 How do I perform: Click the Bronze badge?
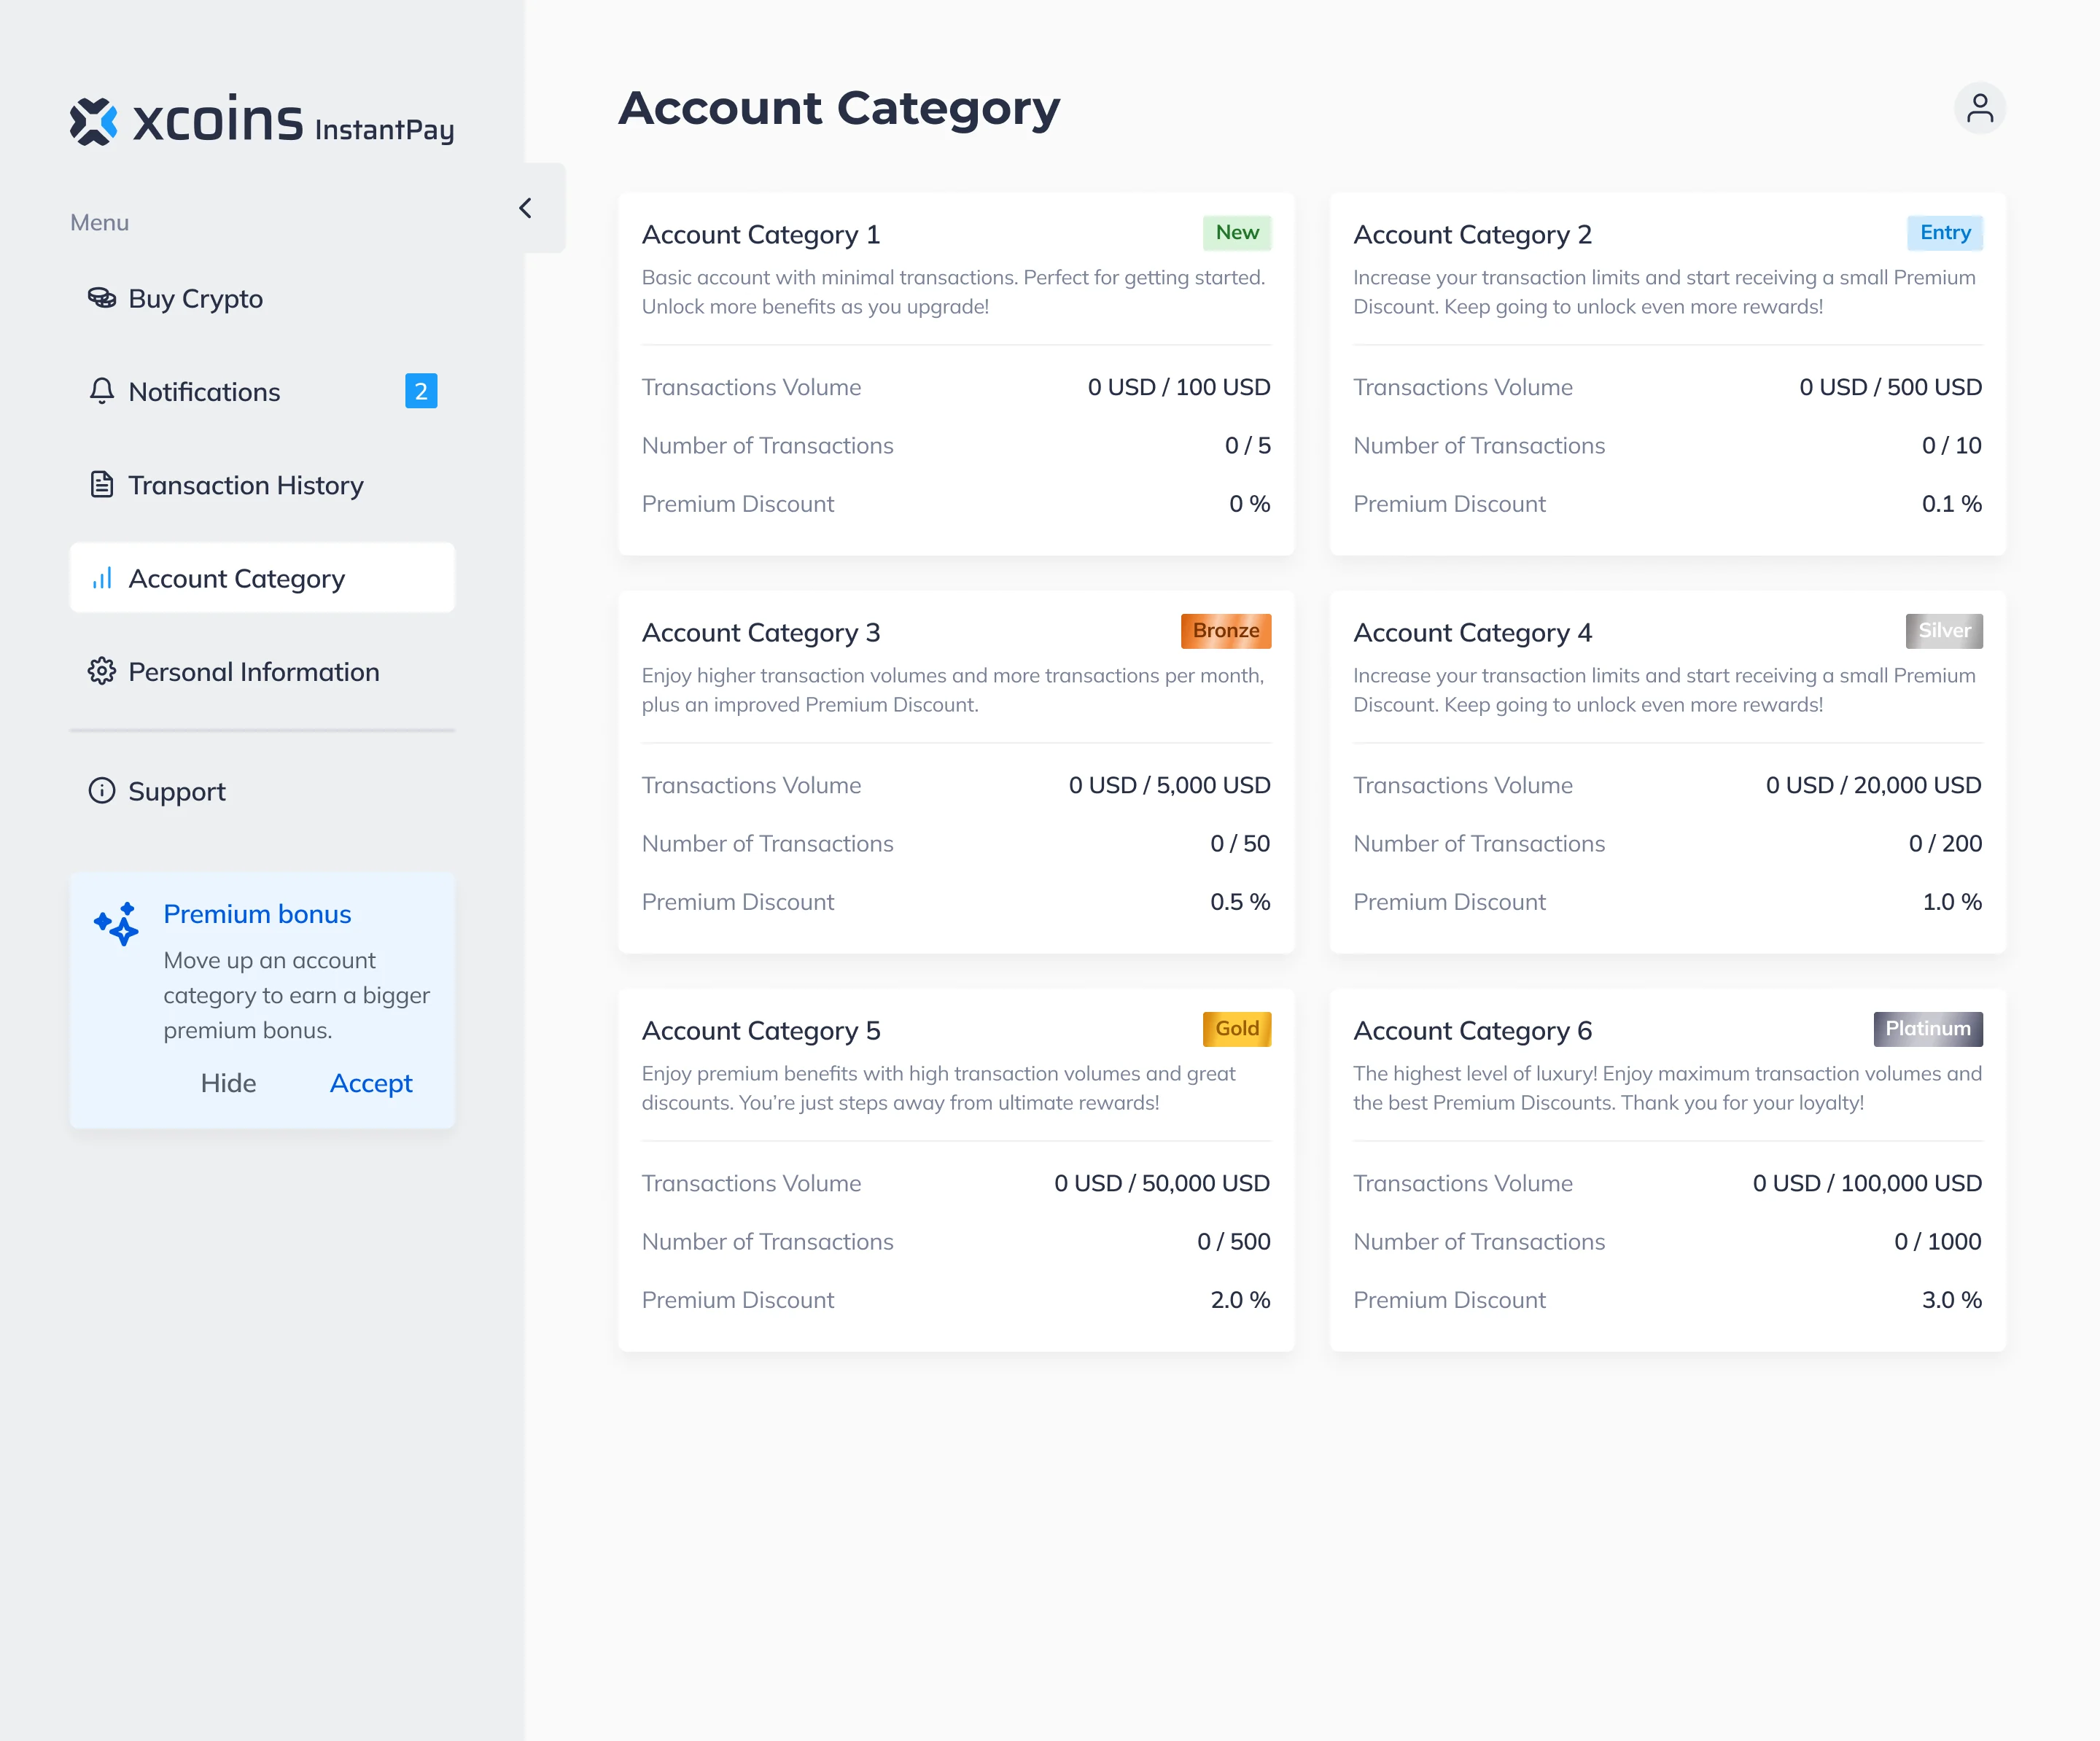pos(1226,631)
